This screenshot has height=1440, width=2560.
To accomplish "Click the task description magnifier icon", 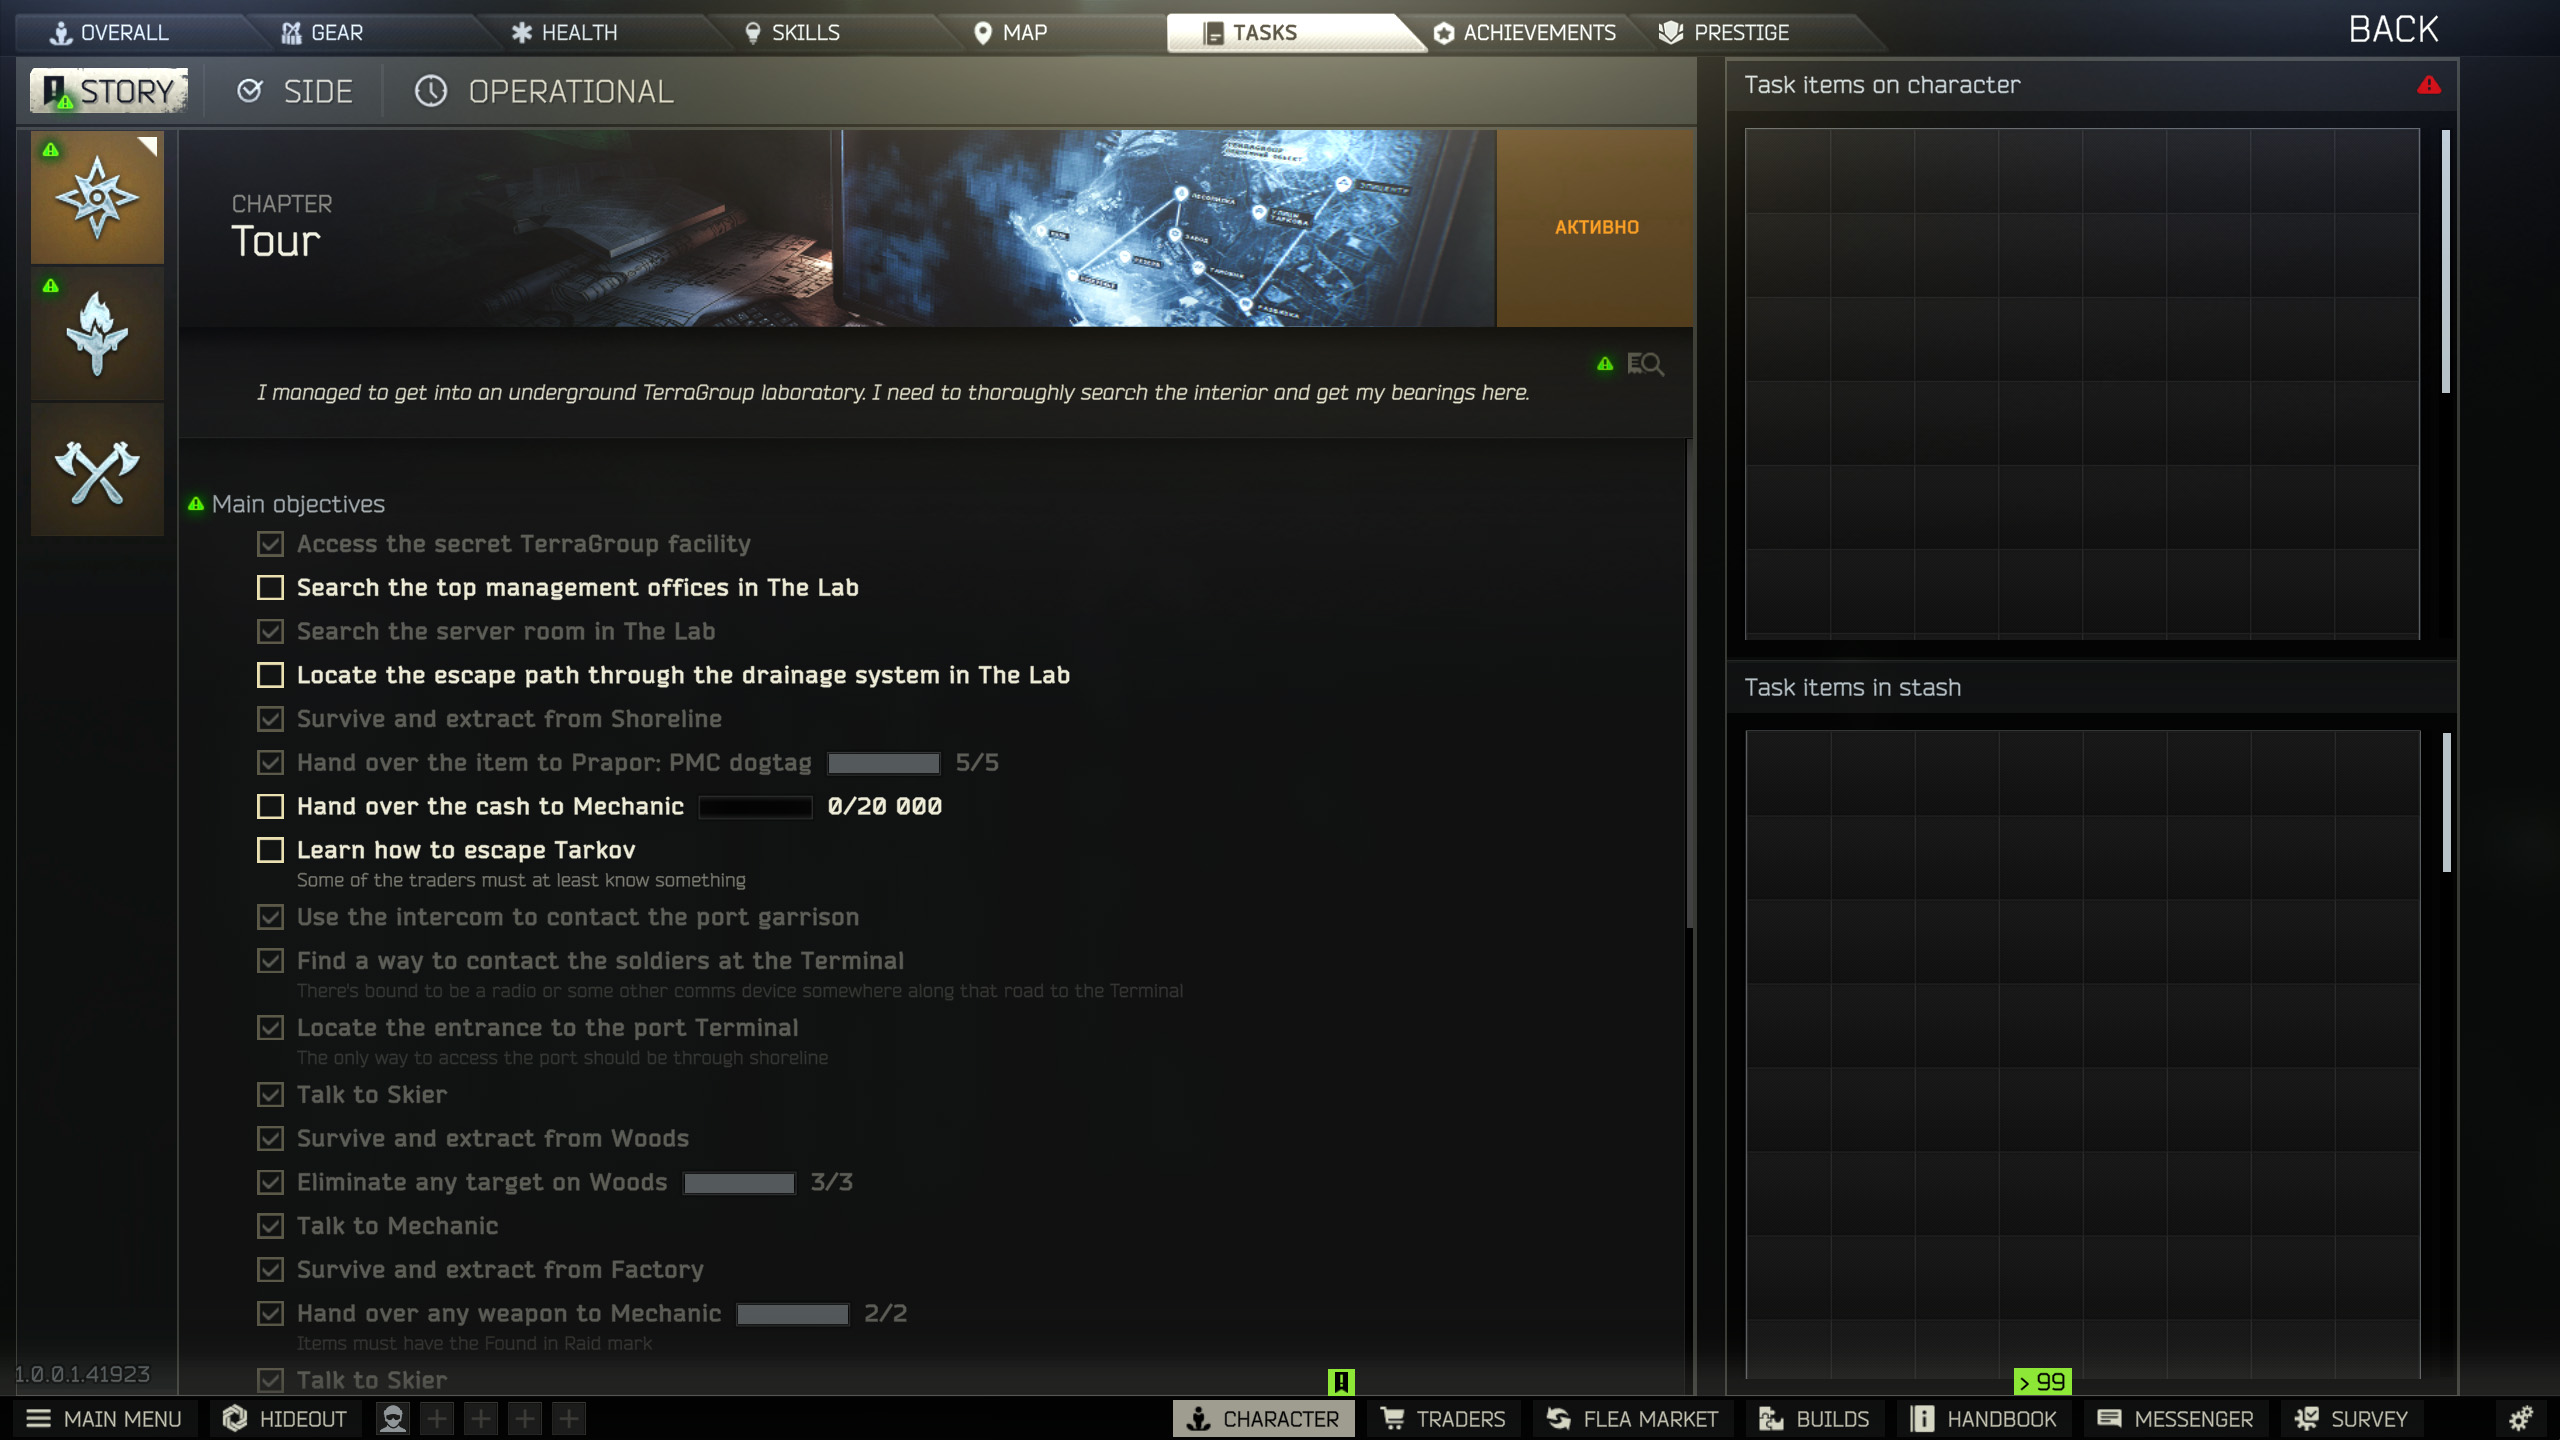I will tap(1645, 364).
